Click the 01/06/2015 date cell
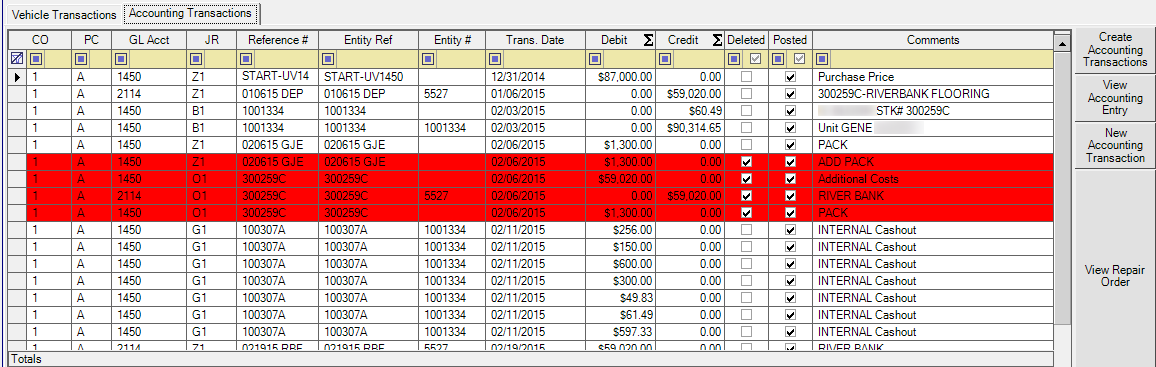Viewport: 1156px width, 367px height. (x=535, y=94)
